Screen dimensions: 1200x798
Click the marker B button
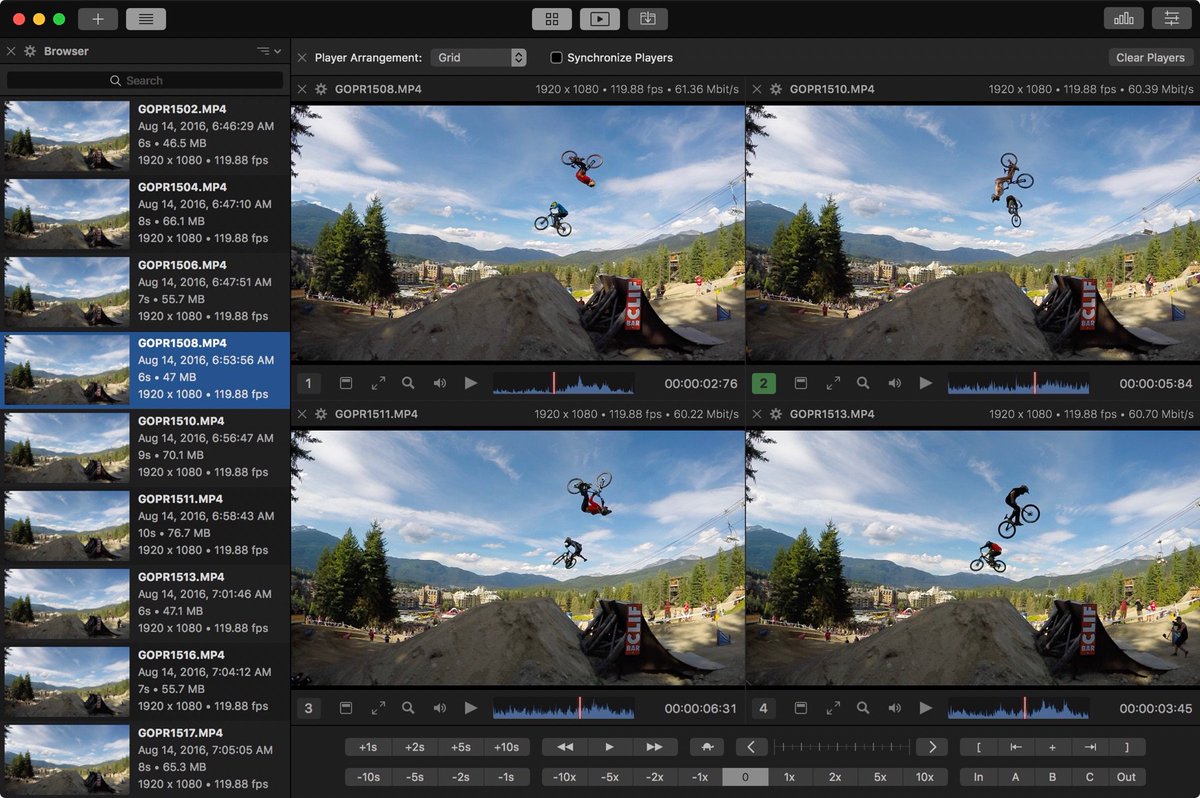tap(1052, 777)
